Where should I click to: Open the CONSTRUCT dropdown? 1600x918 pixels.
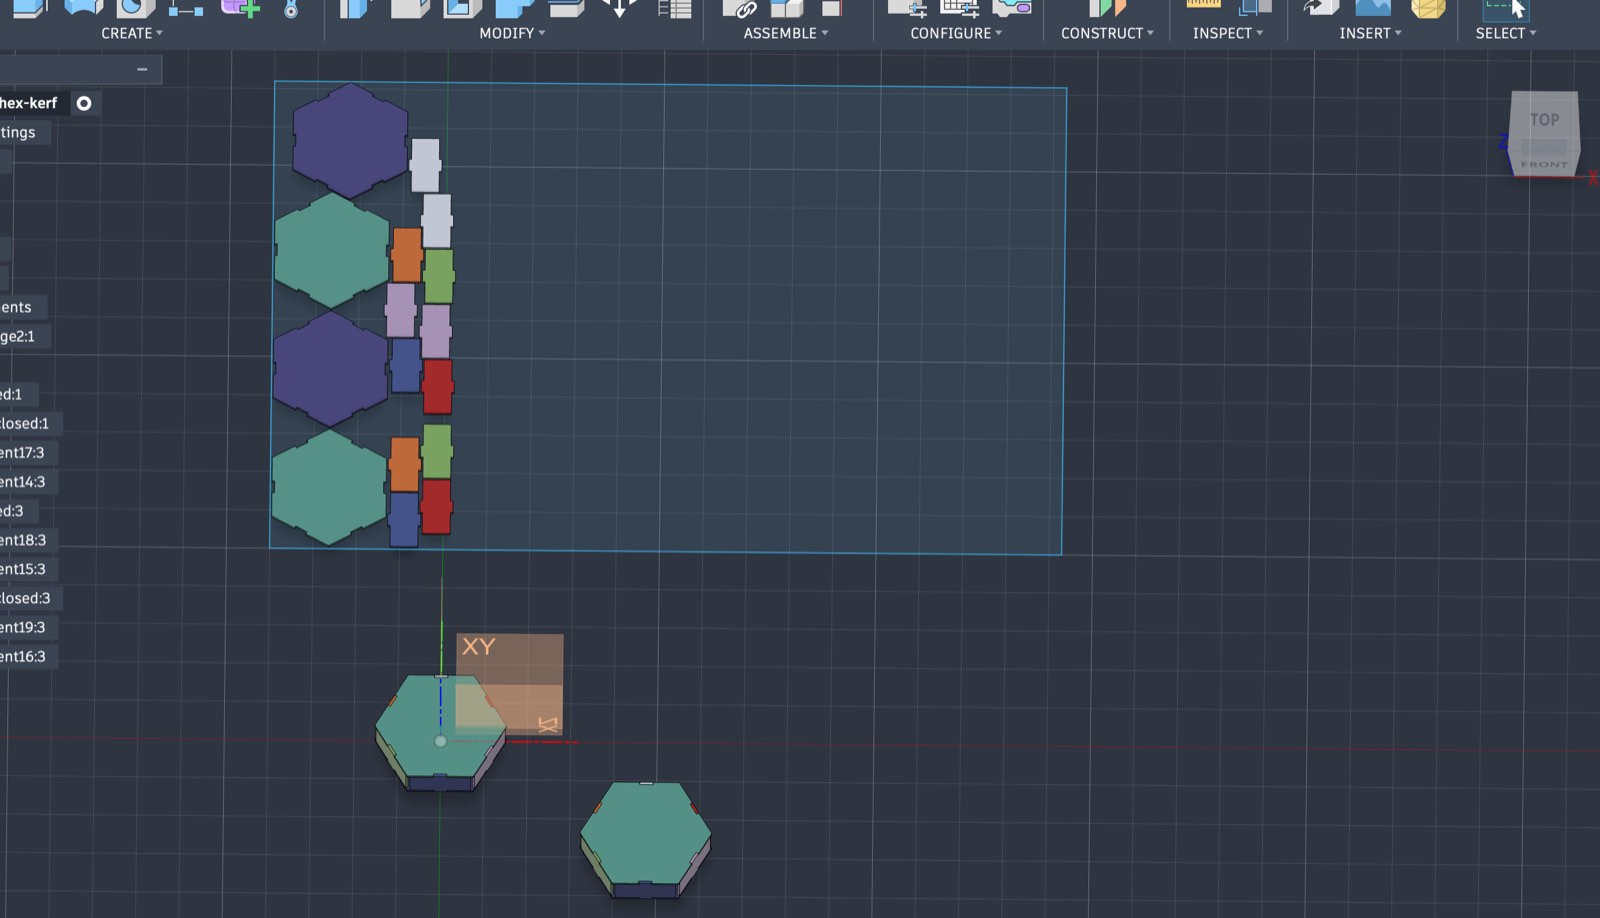(x=1107, y=33)
